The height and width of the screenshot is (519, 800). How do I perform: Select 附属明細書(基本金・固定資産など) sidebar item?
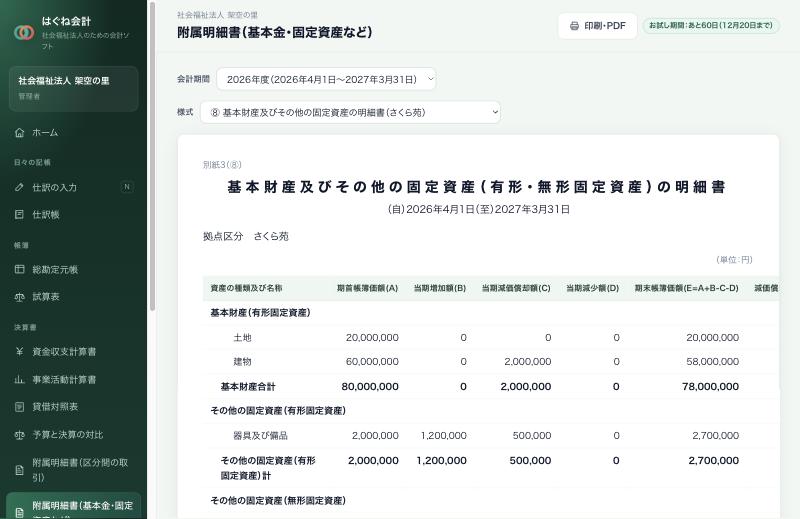[73, 506]
